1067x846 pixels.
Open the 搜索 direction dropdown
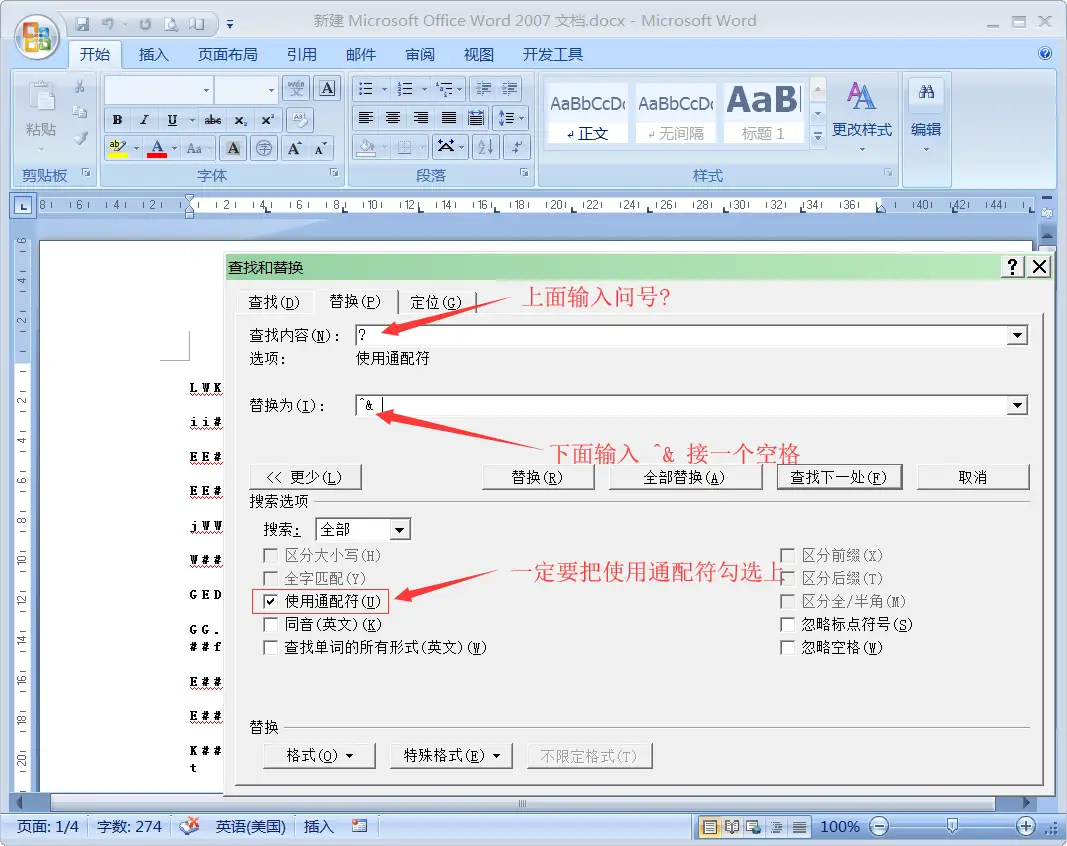tap(400, 530)
